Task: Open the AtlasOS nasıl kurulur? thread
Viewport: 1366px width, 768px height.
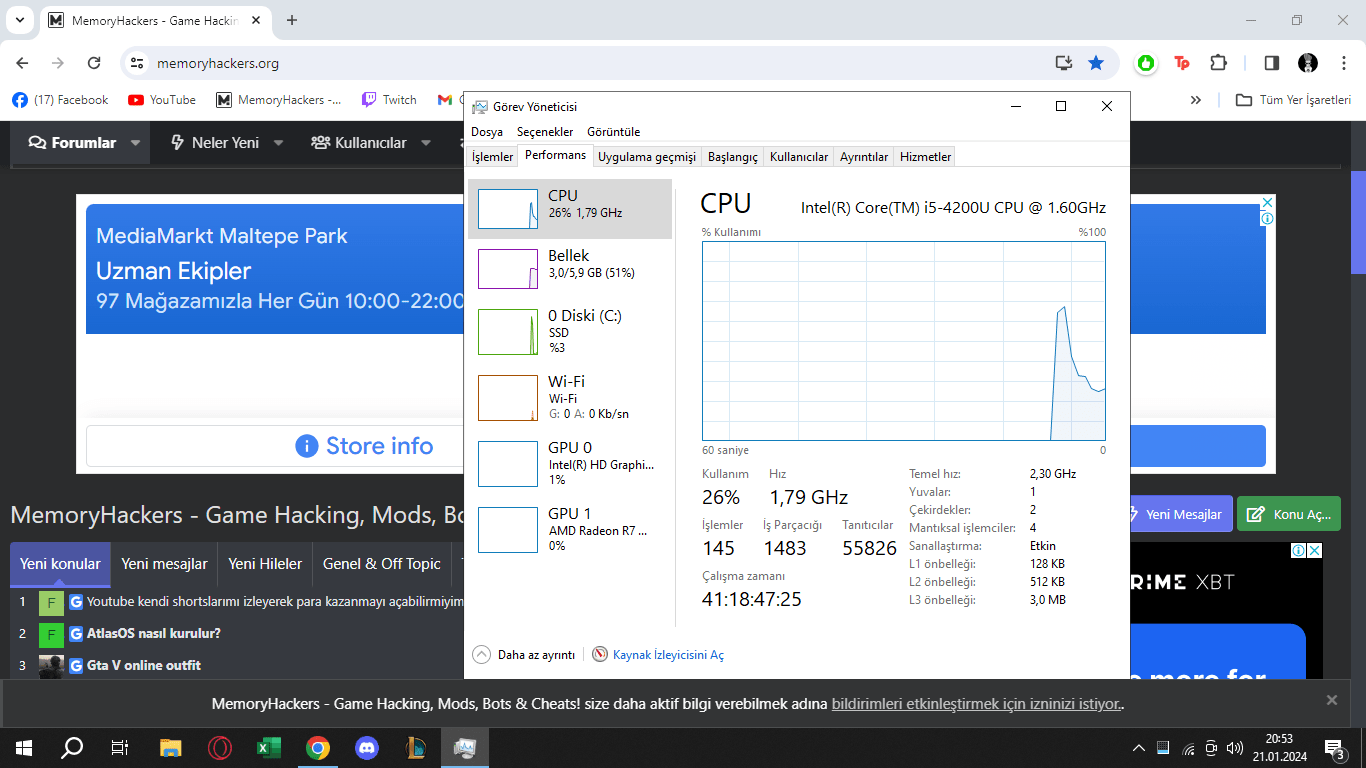Action: point(154,633)
